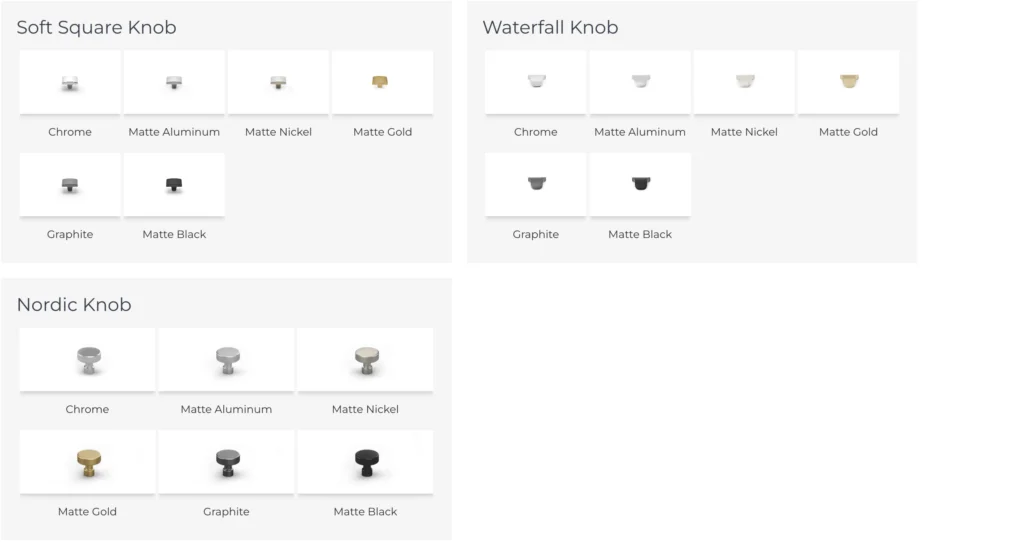Pick the Nordic Knob Matte Nickel image
The image size is (1024, 544).
[x=365, y=360]
